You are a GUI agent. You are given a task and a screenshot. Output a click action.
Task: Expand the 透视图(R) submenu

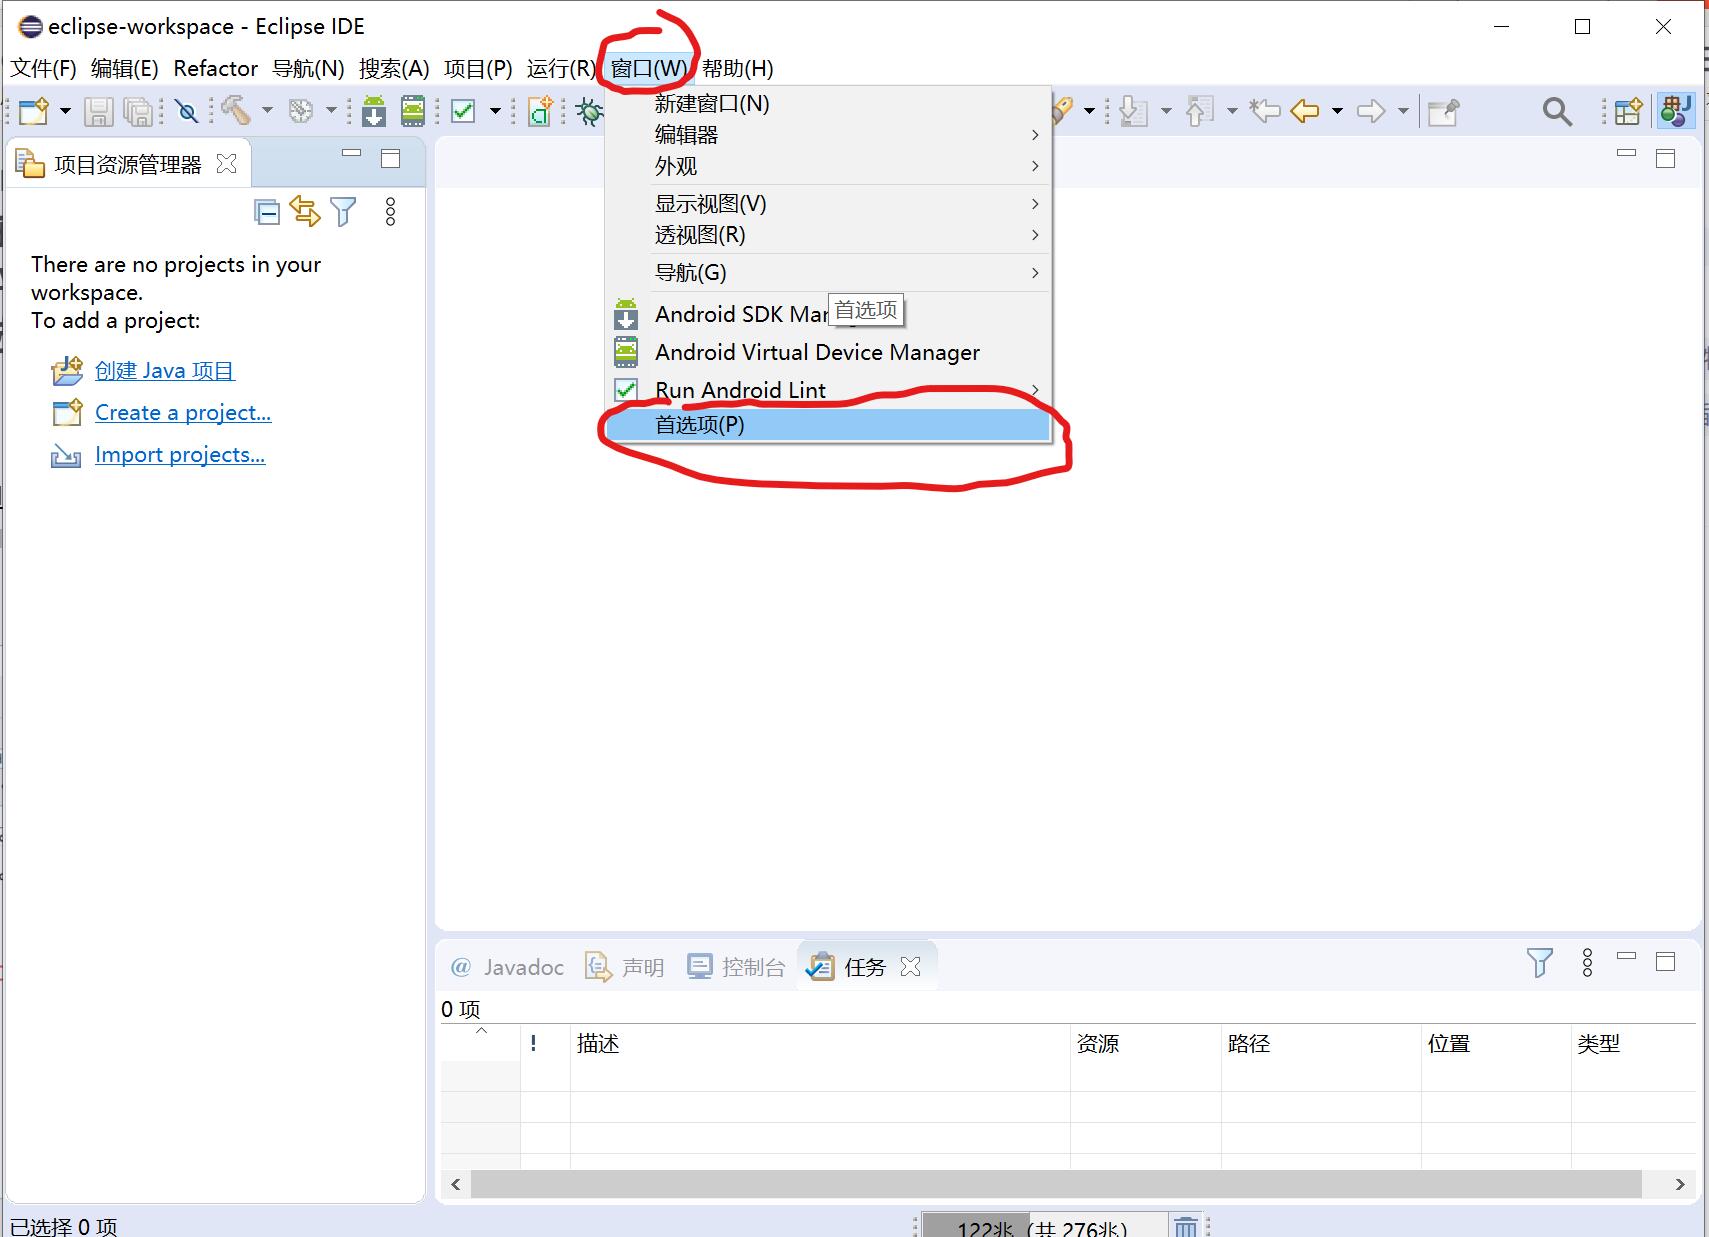828,235
